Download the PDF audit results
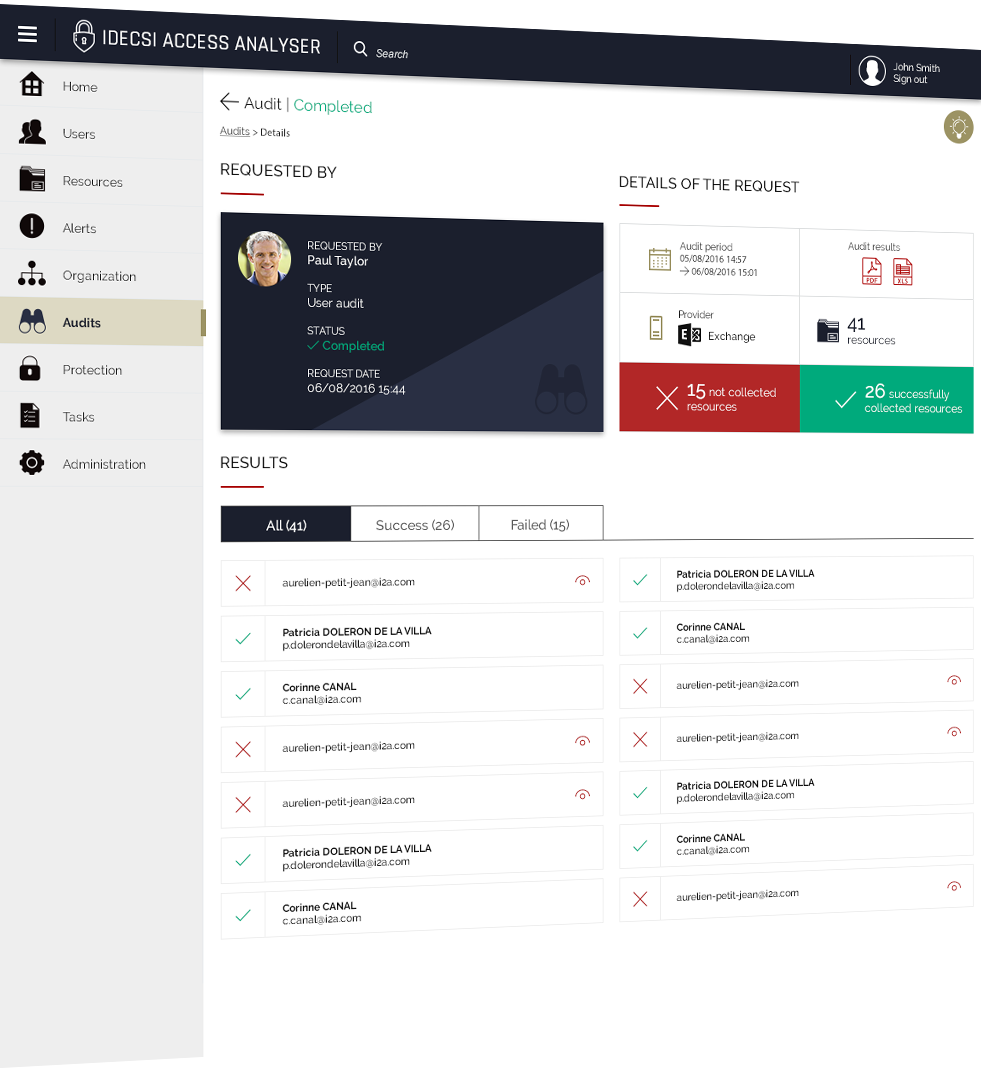 point(872,271)
